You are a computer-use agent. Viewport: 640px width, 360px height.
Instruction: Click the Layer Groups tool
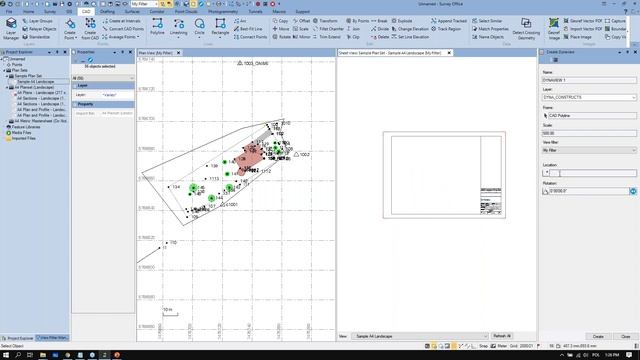point(37,21)
